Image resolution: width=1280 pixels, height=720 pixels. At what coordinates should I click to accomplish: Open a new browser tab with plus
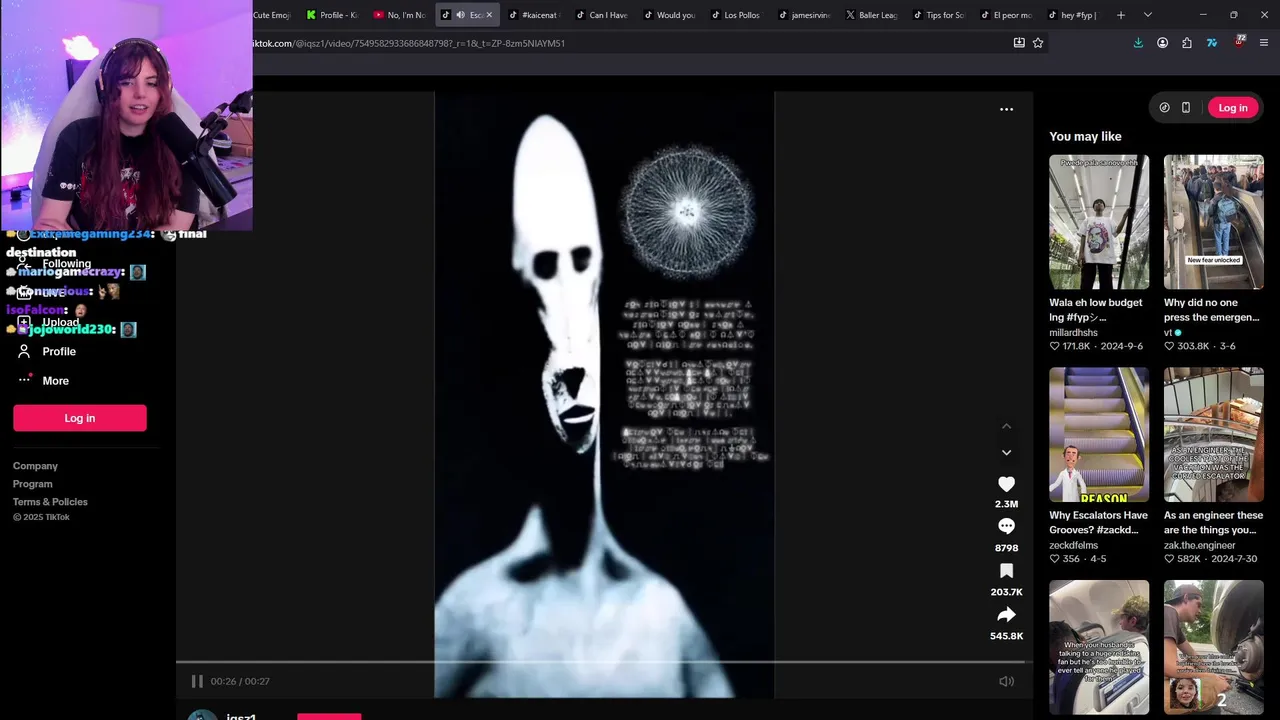(x=1121, y=15)
